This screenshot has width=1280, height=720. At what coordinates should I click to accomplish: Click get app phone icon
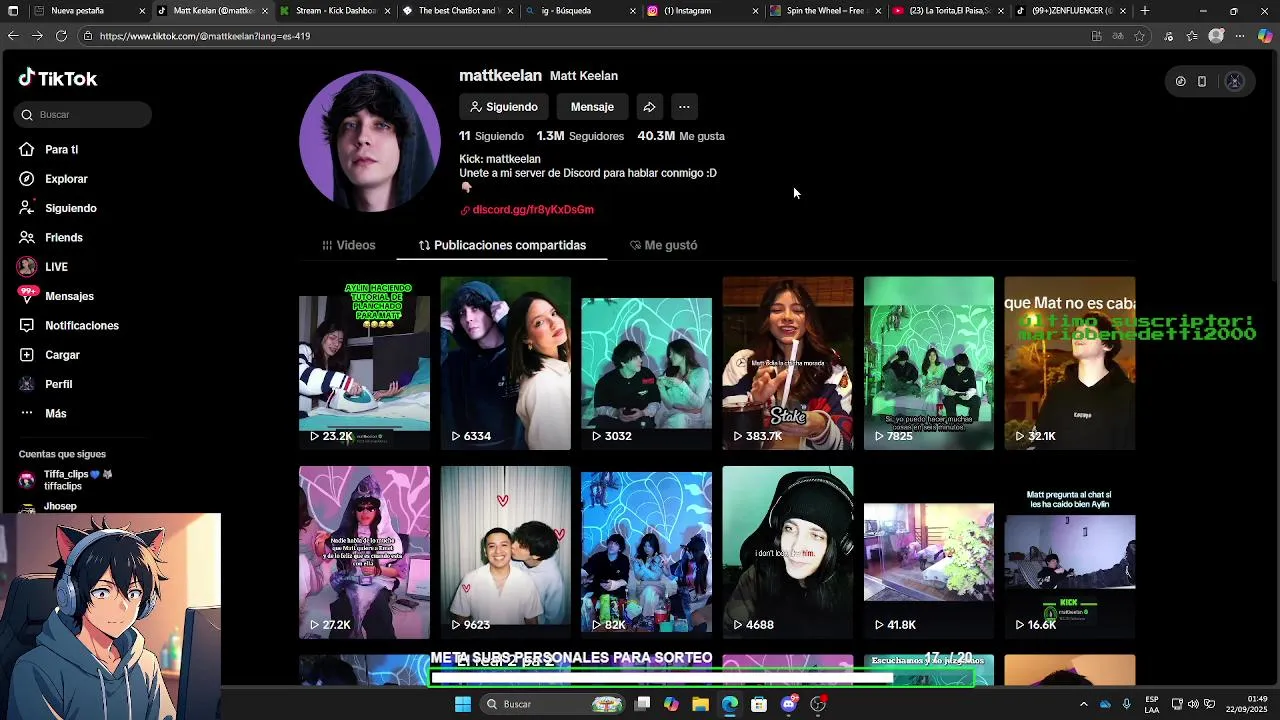[x=1202, y=82]
